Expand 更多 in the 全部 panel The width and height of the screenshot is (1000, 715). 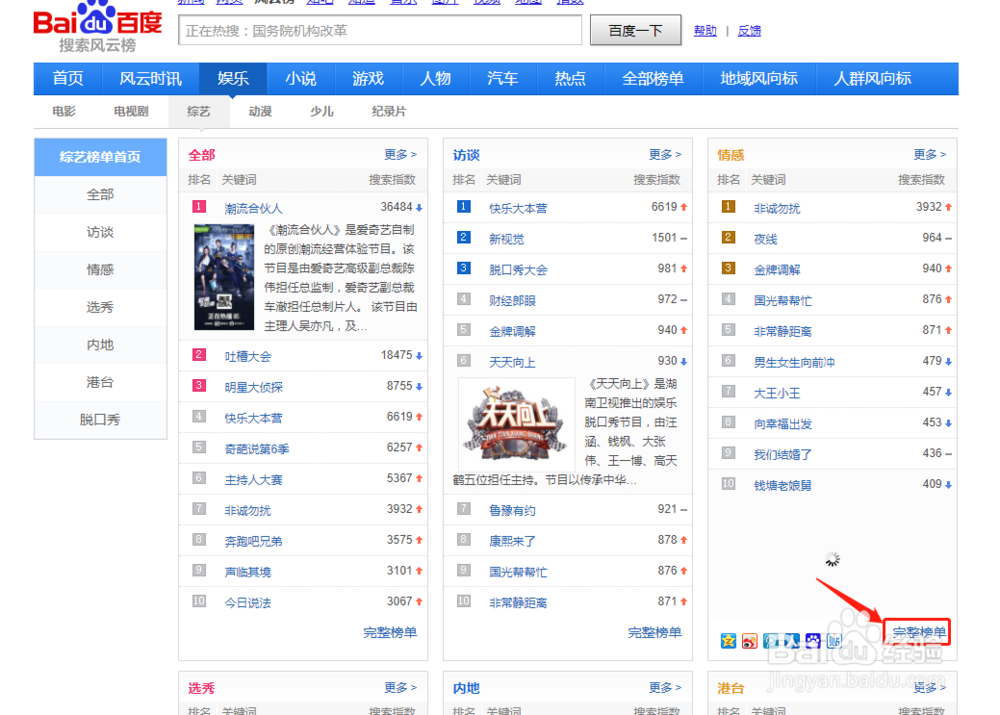point(401,154)
